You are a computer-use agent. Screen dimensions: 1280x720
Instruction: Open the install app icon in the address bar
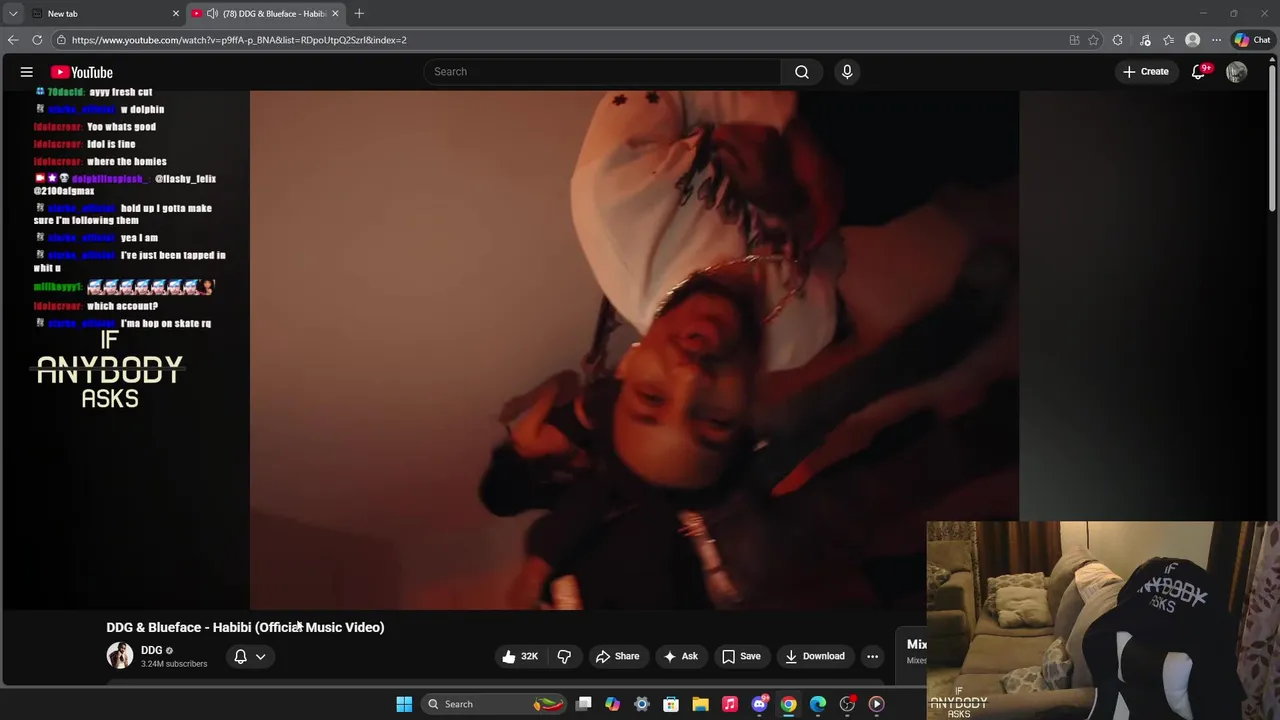click(x=1074, y=40)
